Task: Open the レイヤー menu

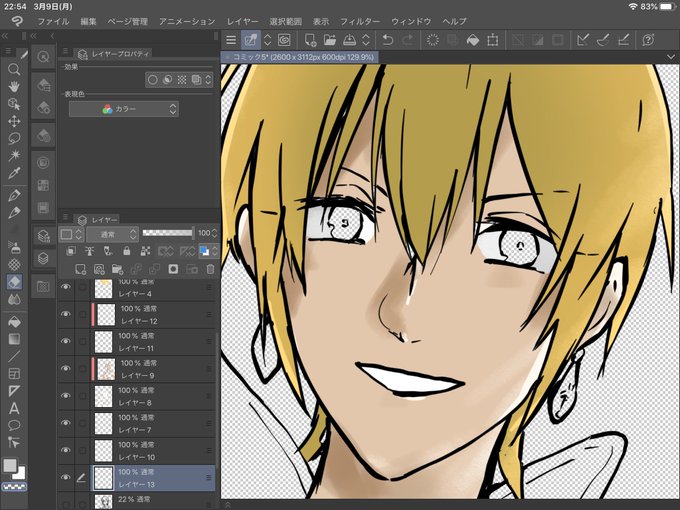Action: [x=242, y=21]
